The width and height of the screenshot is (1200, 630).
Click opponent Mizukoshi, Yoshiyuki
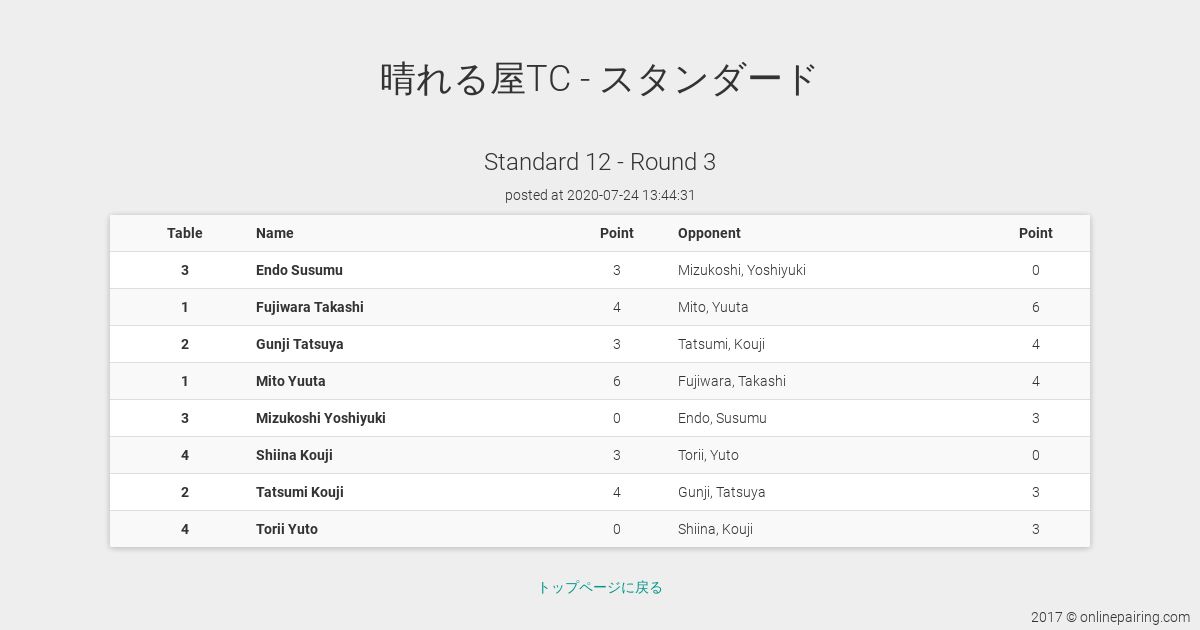(x=742, y=270)
